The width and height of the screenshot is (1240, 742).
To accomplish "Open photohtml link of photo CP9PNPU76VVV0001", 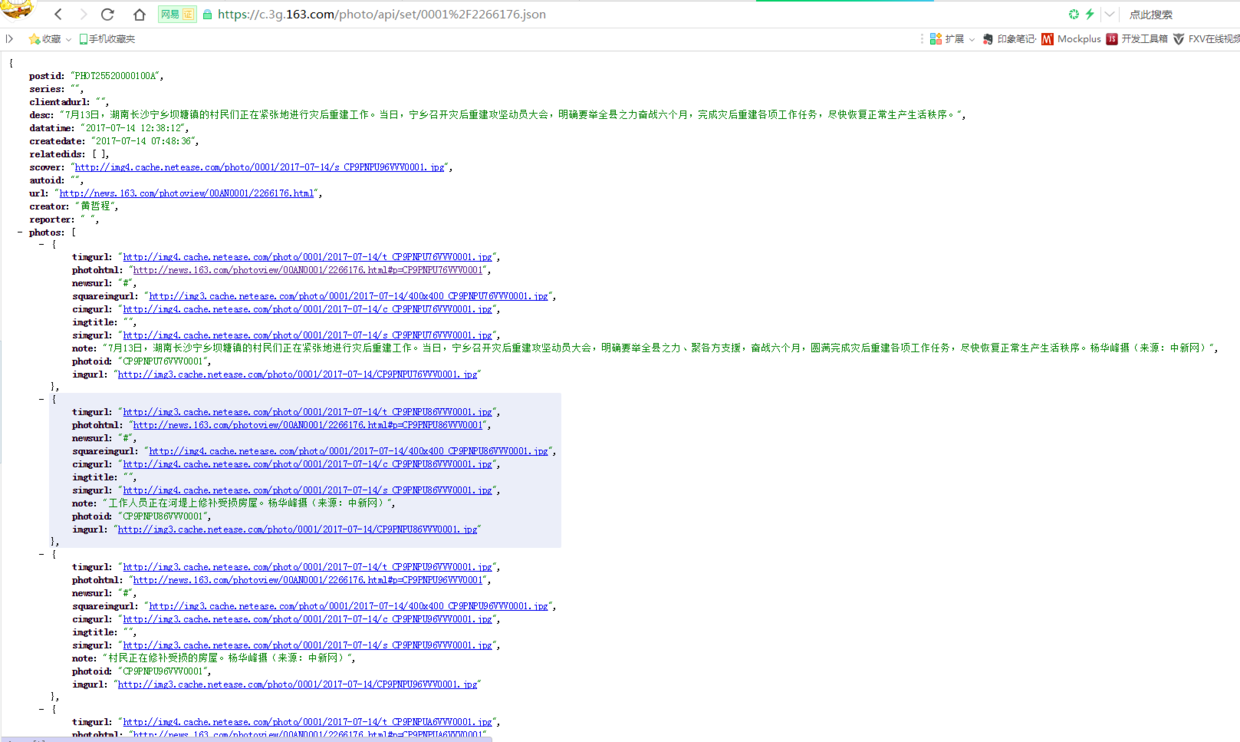I will [x=308, y=270].
